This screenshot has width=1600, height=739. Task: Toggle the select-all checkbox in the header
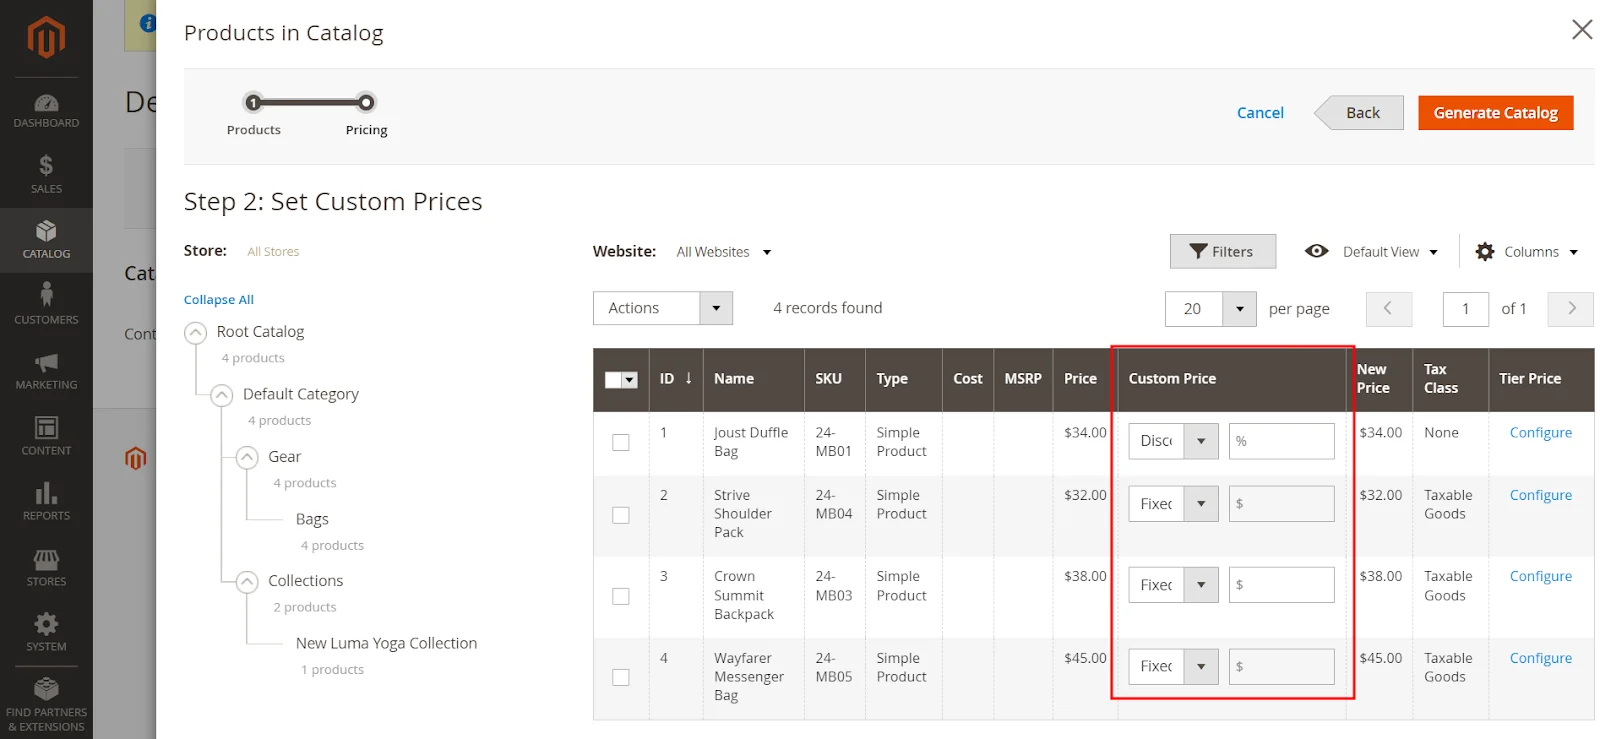coord(613,380)
